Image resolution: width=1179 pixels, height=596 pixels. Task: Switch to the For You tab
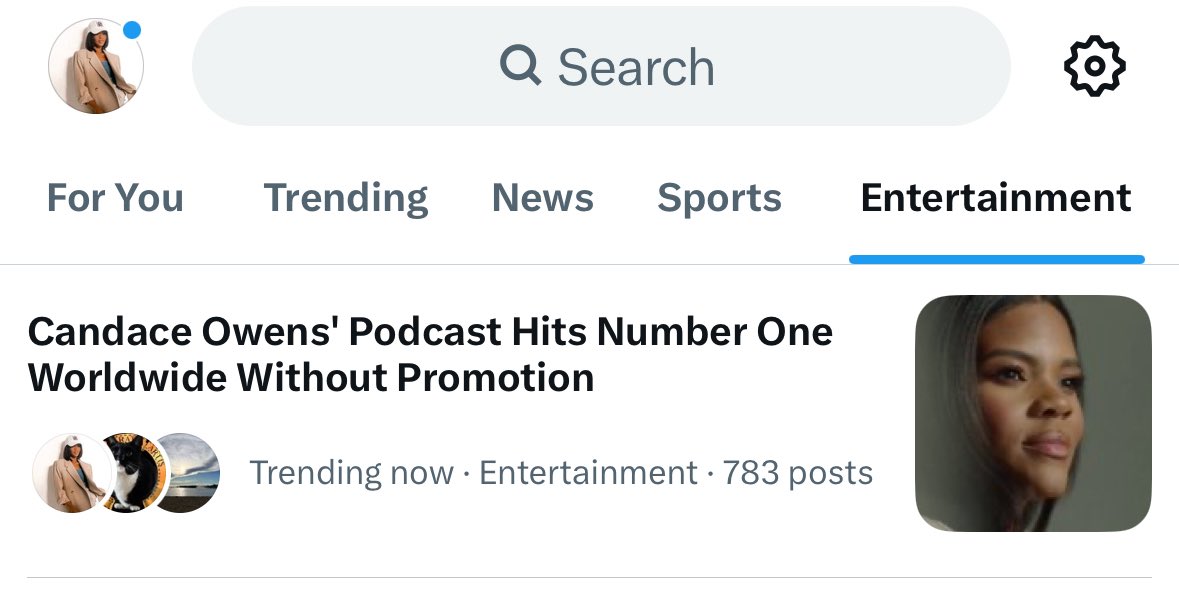[115, 198]
